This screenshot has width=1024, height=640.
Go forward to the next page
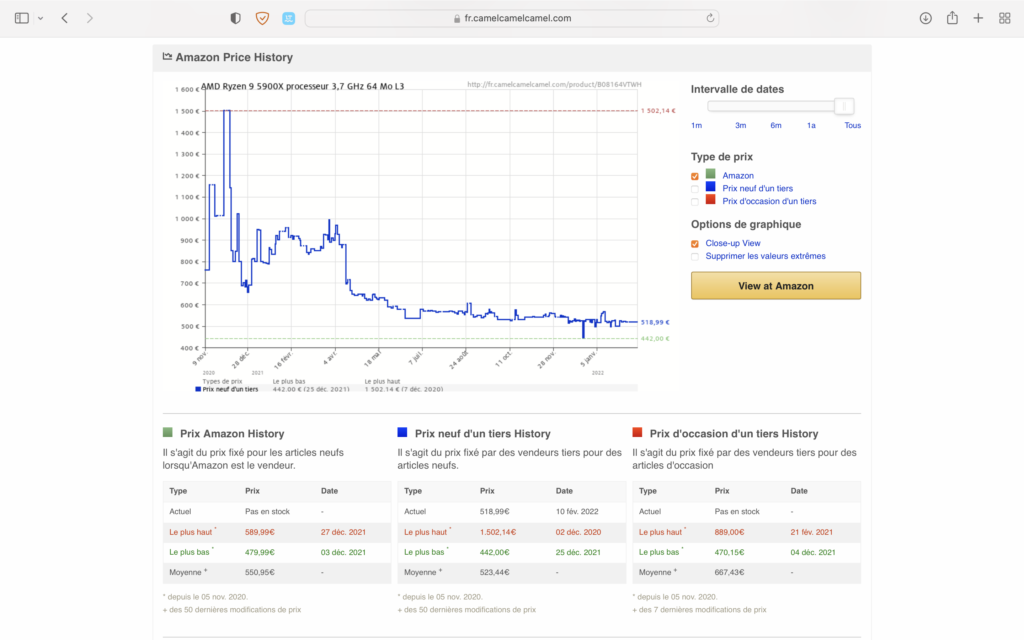[x=89, y=18]
